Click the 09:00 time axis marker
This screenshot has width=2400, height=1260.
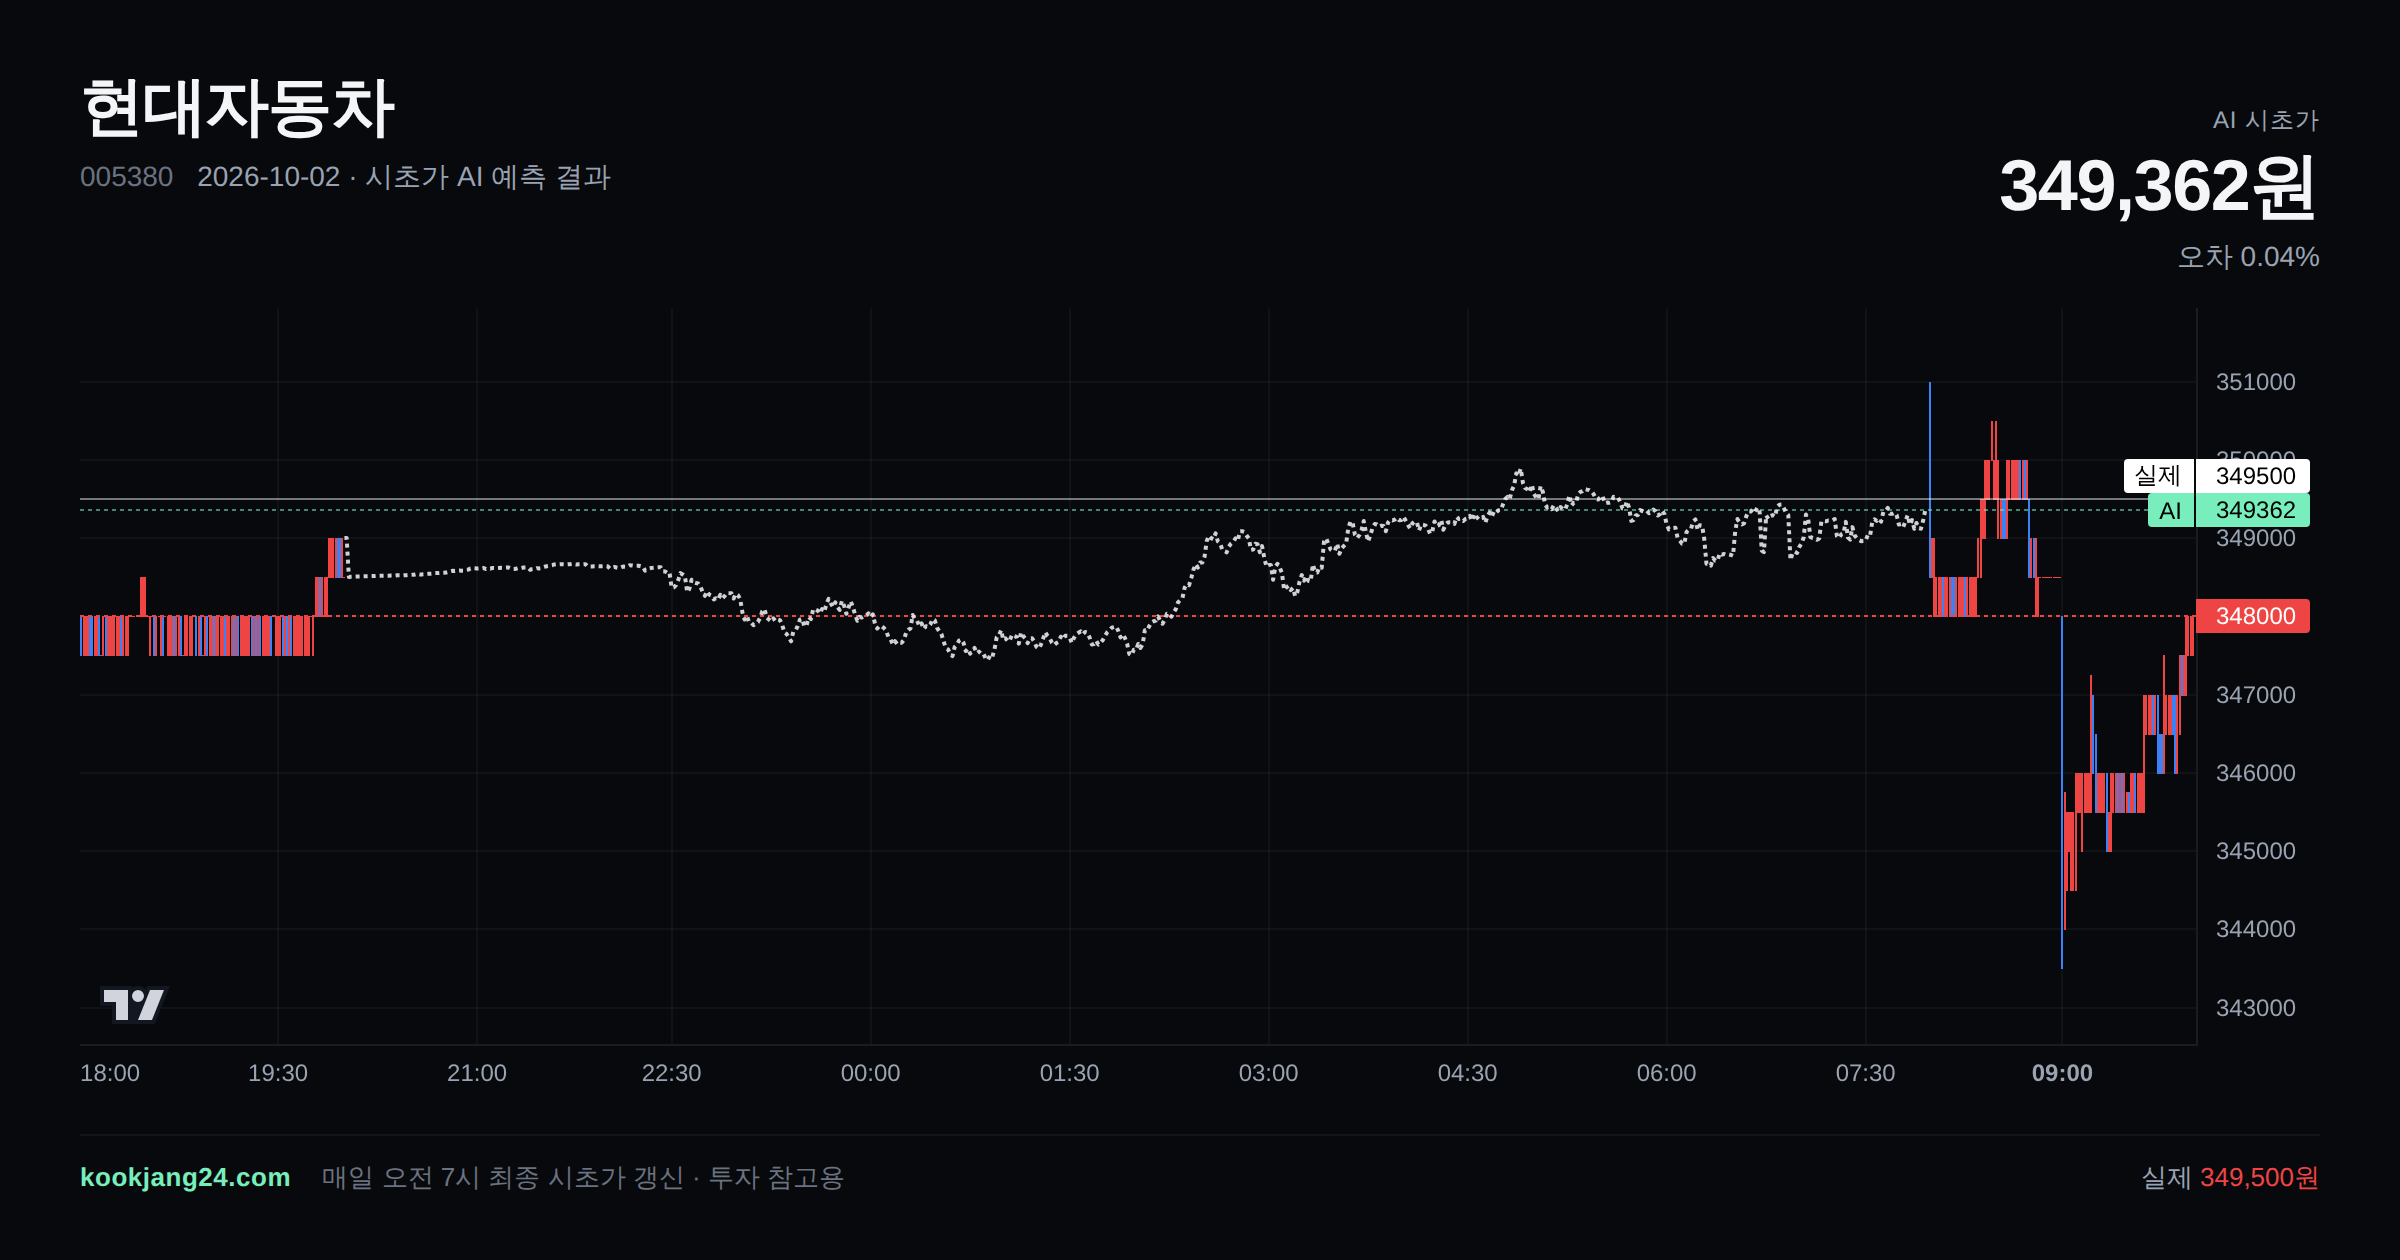coord(2062,1073)
